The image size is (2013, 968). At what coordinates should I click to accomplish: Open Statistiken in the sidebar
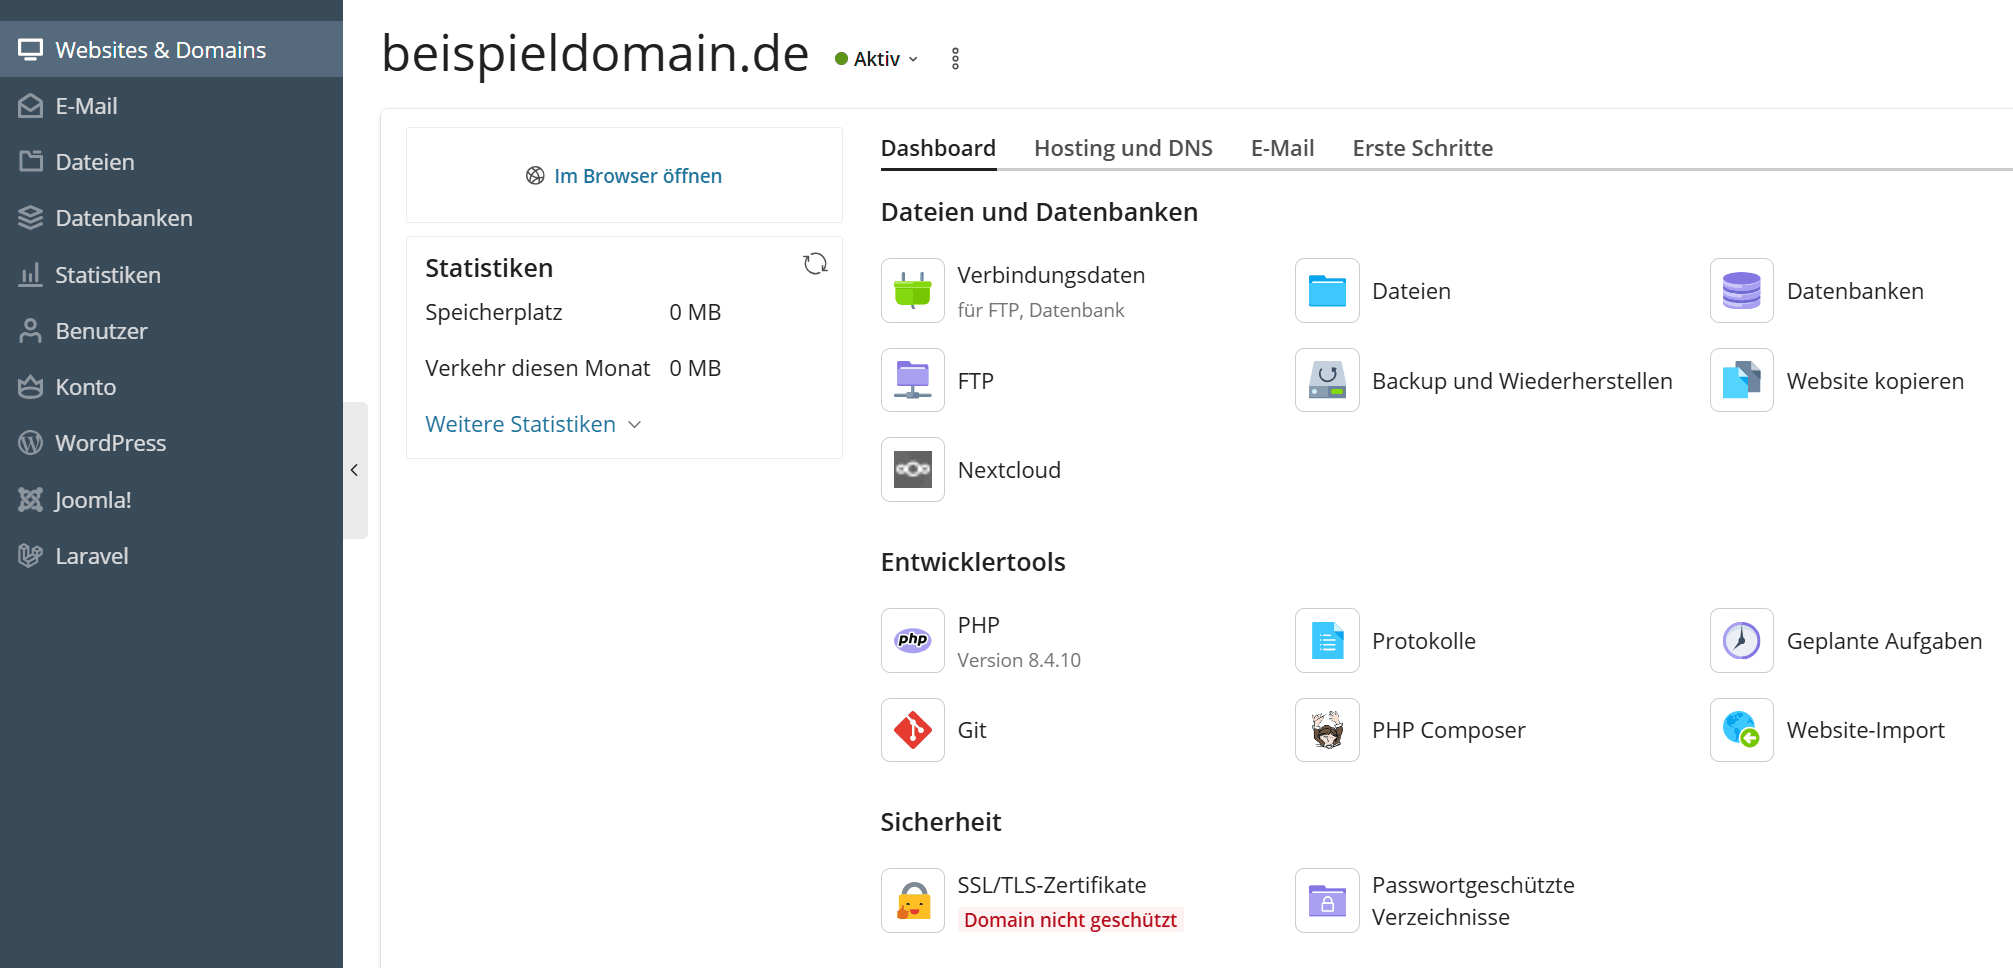coord(171,275)
